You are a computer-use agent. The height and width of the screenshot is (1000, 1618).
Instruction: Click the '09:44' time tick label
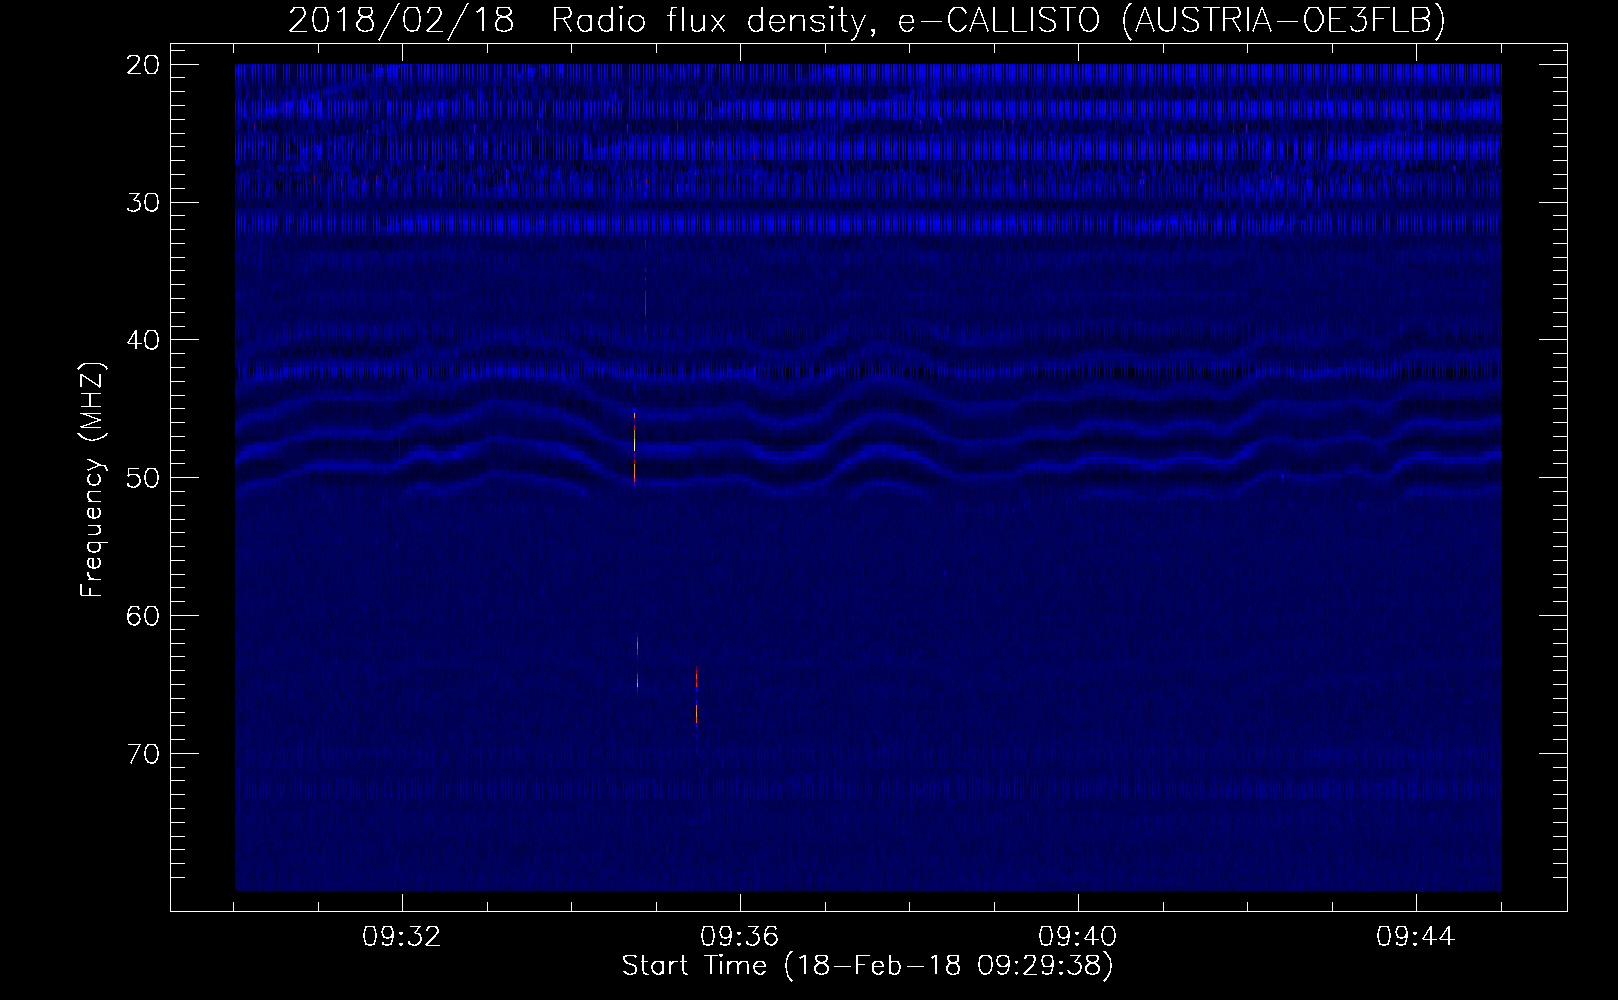coord(1416,937)
